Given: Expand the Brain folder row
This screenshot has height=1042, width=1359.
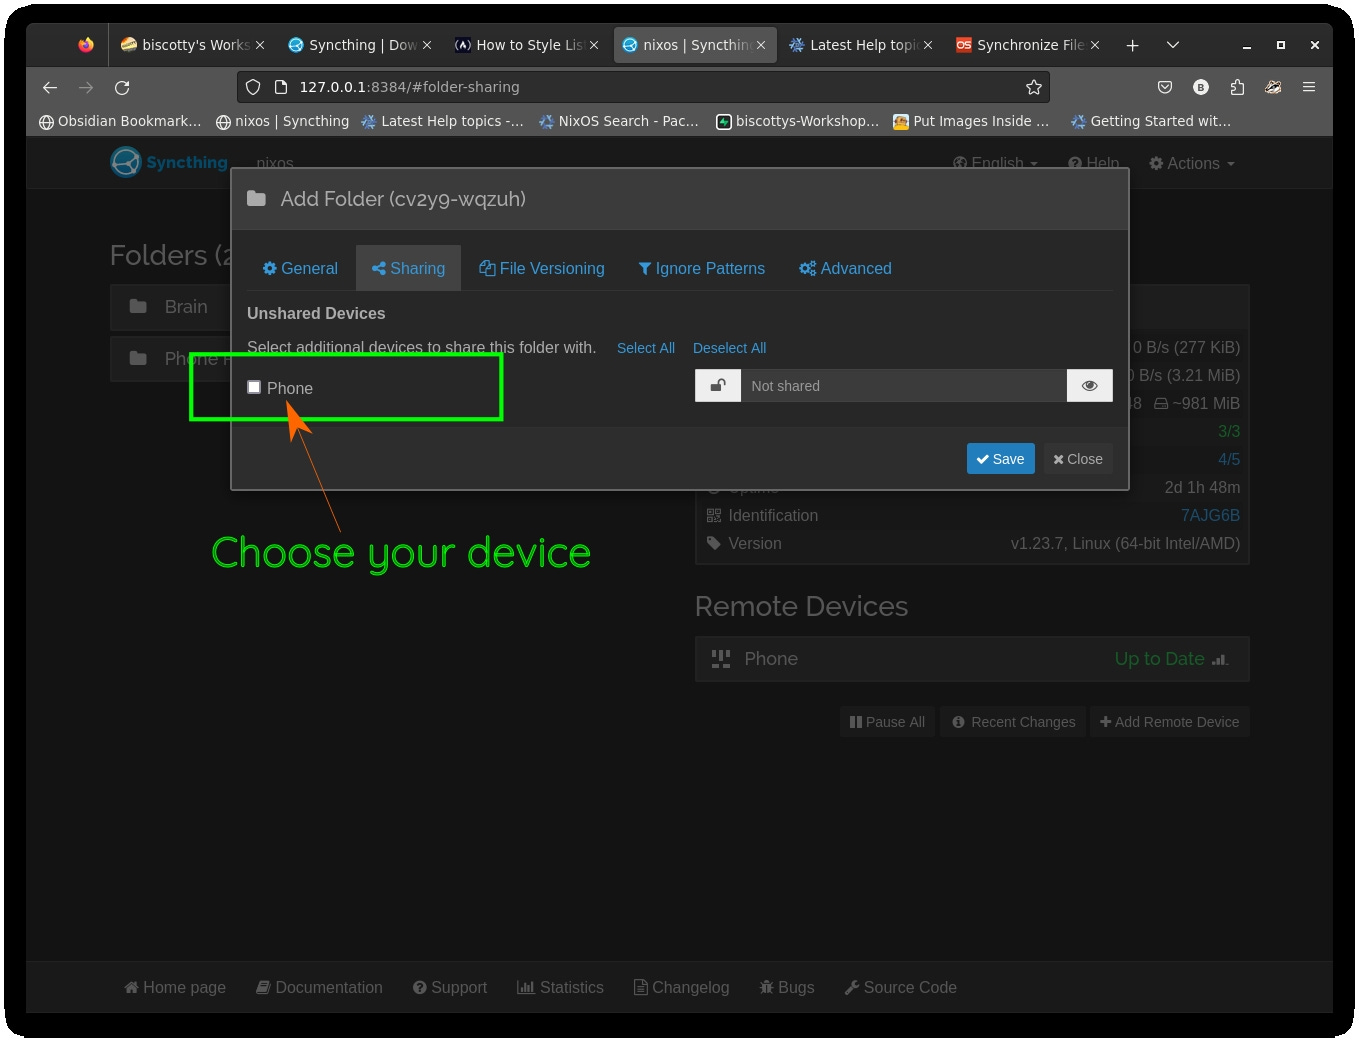Looking at the screenshot, I should coord(170,307).
